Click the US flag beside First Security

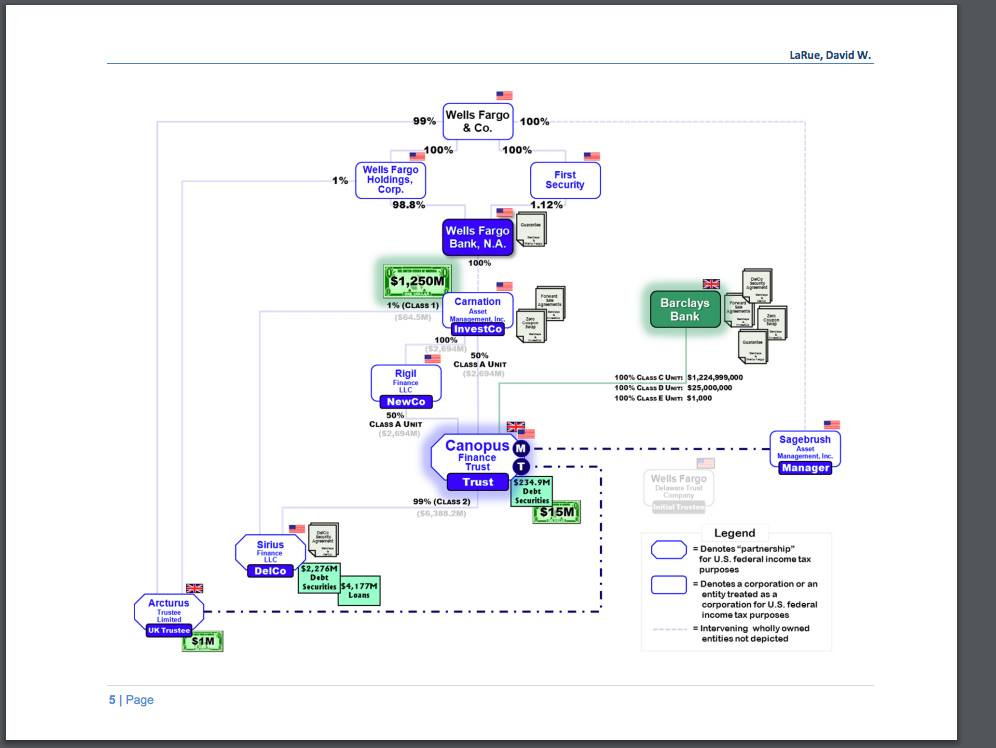point(592,156)
